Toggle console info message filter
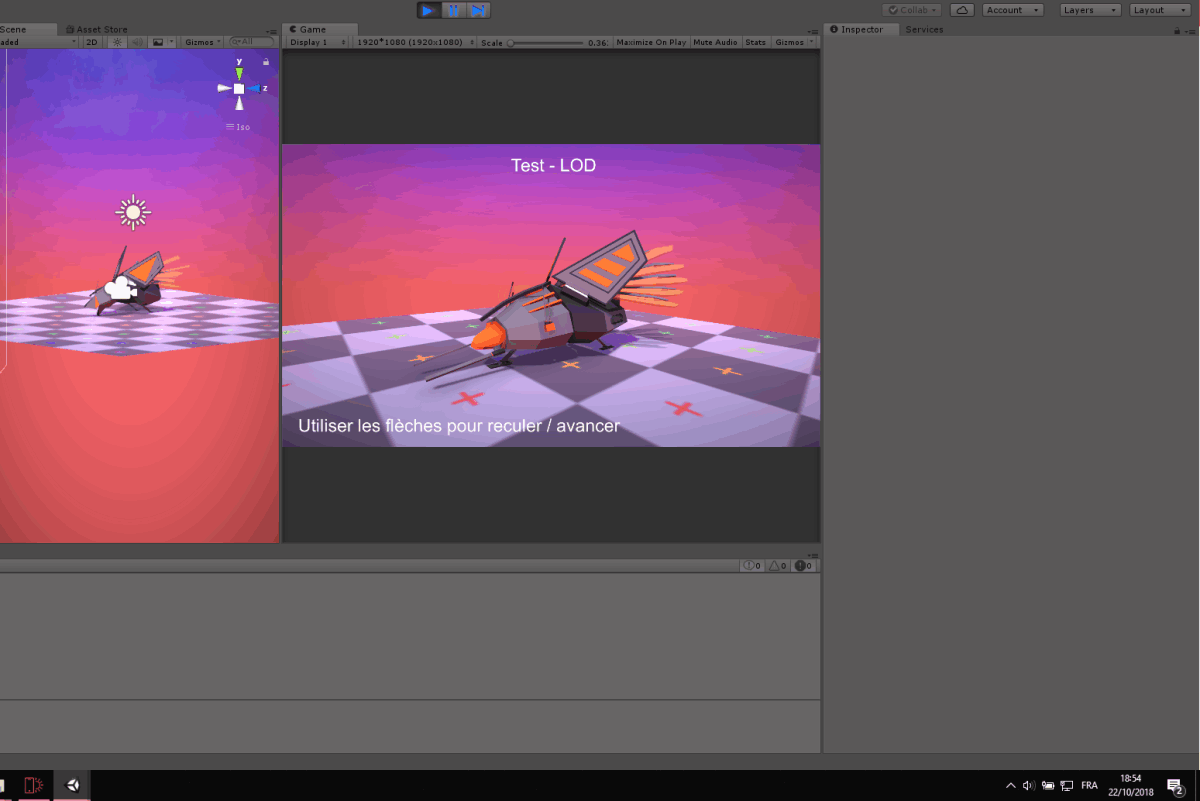The height and width of the screenshot is (801, 1200). pos(752,566)
